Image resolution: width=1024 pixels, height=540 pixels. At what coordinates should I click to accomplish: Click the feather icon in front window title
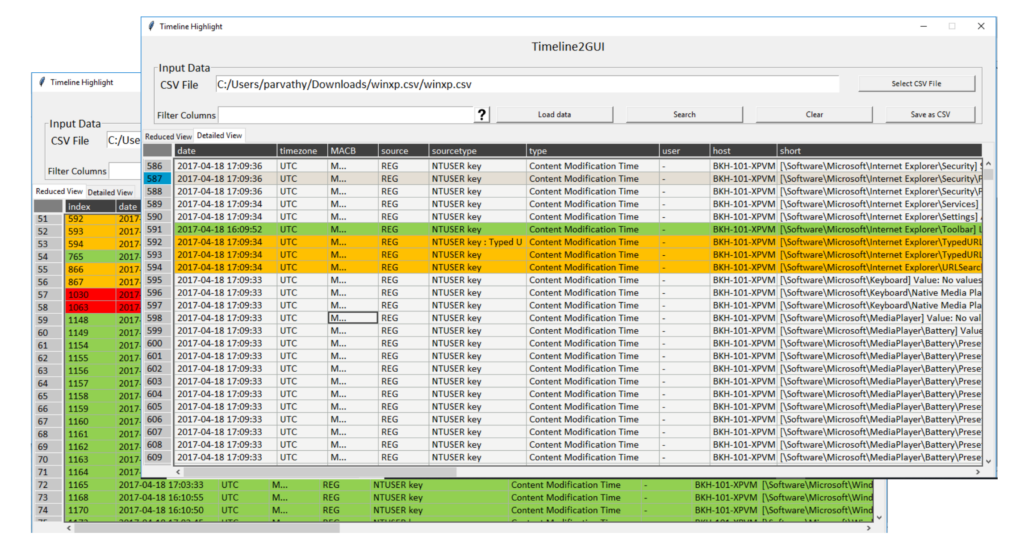pyautogui.click(x=152, y=26)
